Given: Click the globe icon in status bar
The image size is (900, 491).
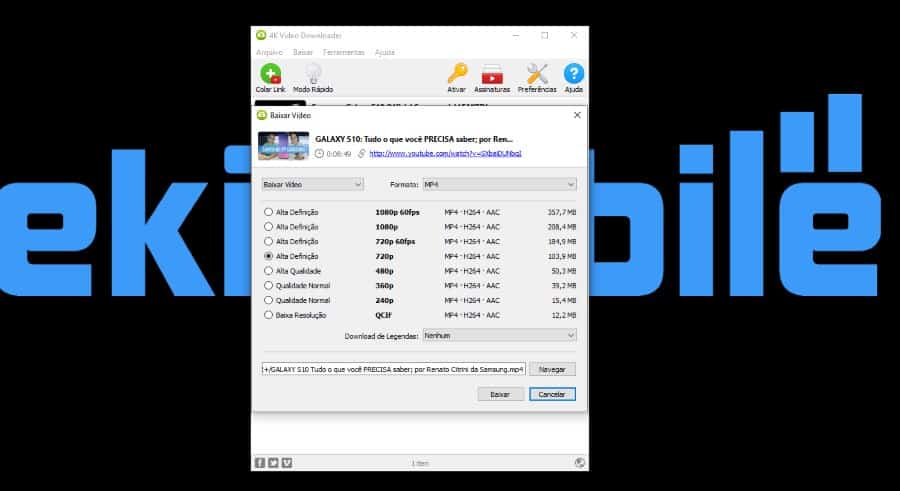Looking at the screenshot, I should click(x=580, y=463).
